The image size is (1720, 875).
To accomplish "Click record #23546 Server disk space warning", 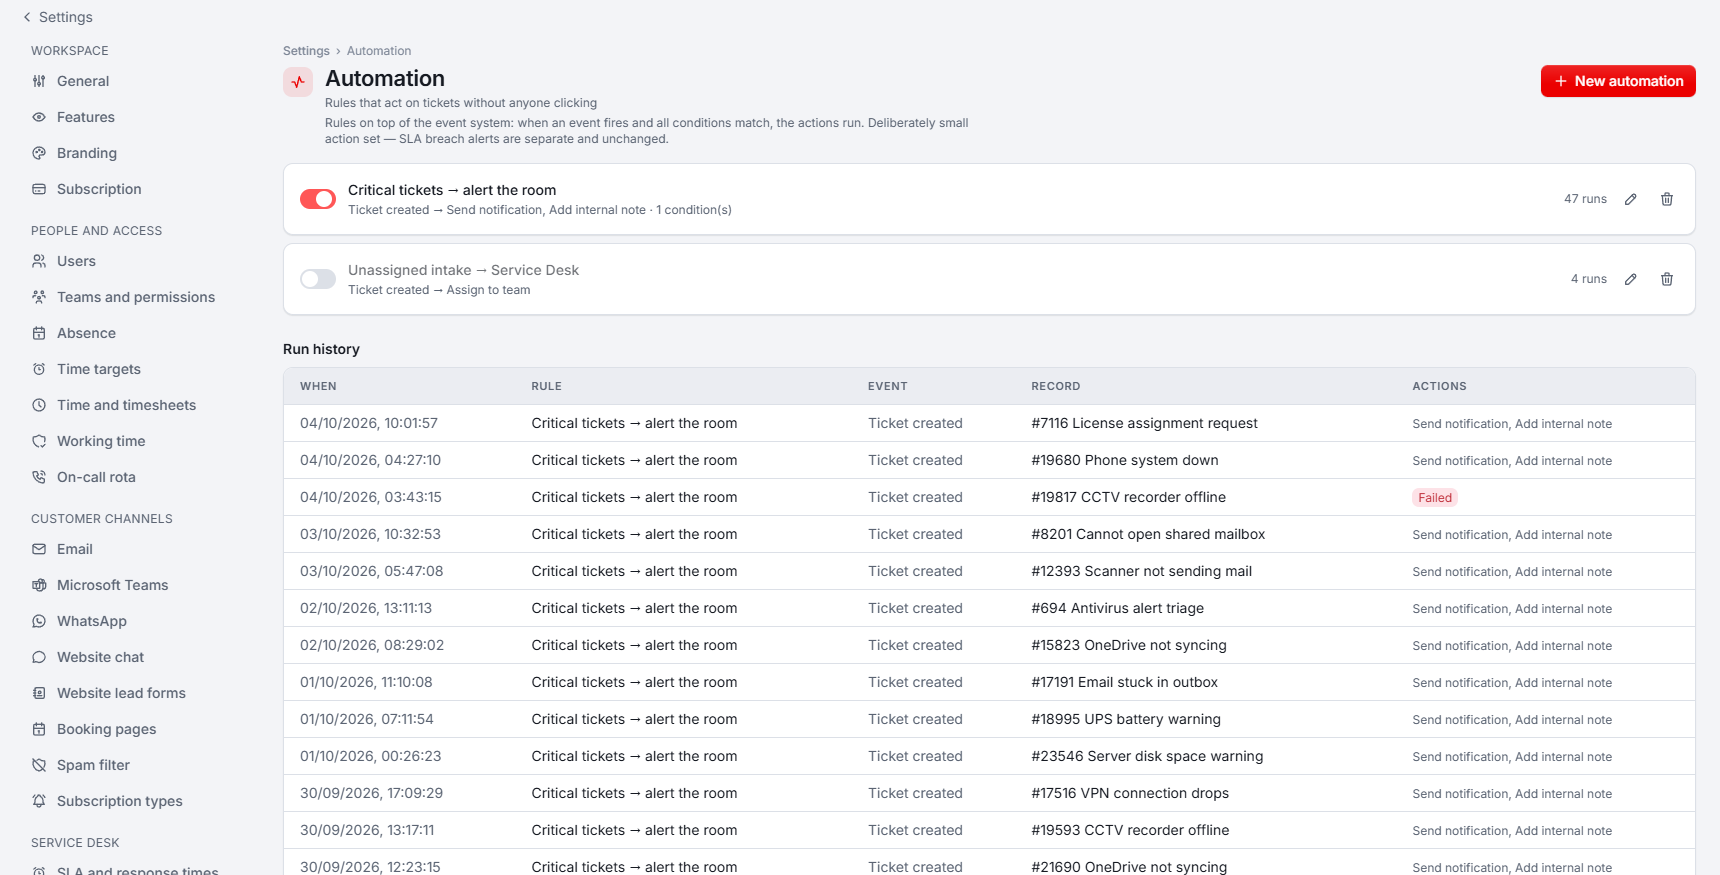I will 1147,756.
